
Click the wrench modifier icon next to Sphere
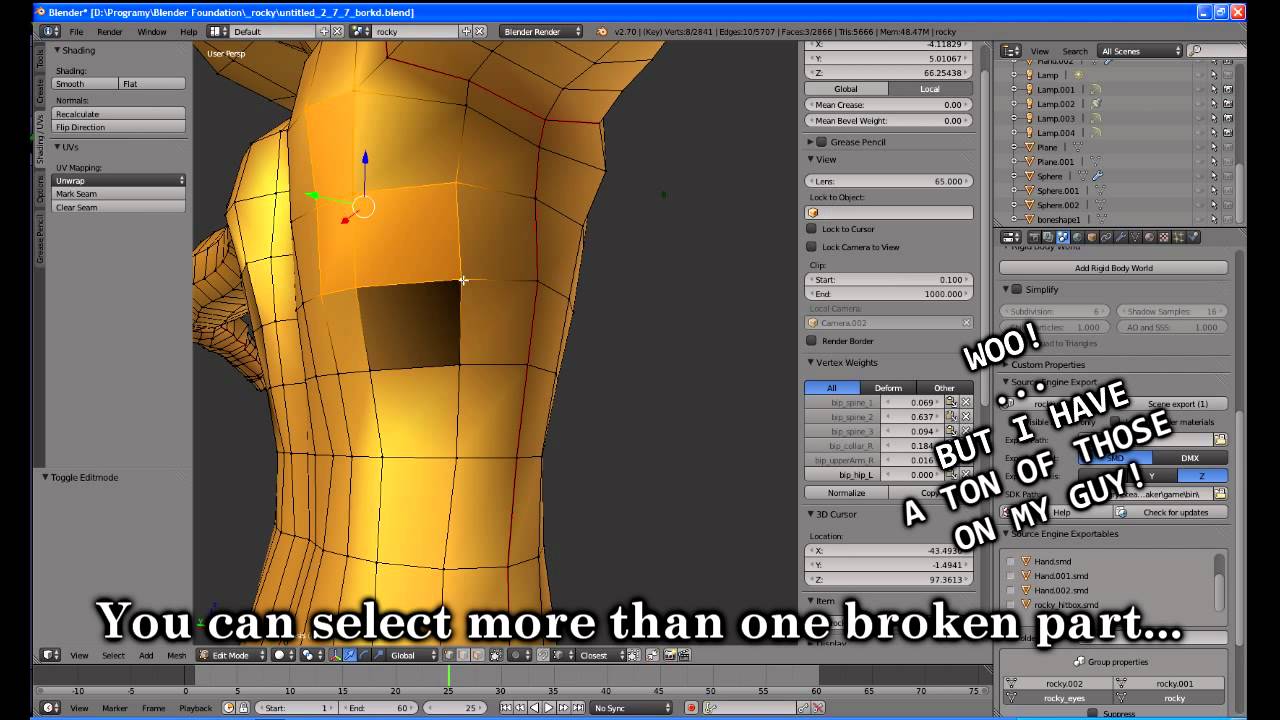pyautogui.click(x=1097, y=175)
